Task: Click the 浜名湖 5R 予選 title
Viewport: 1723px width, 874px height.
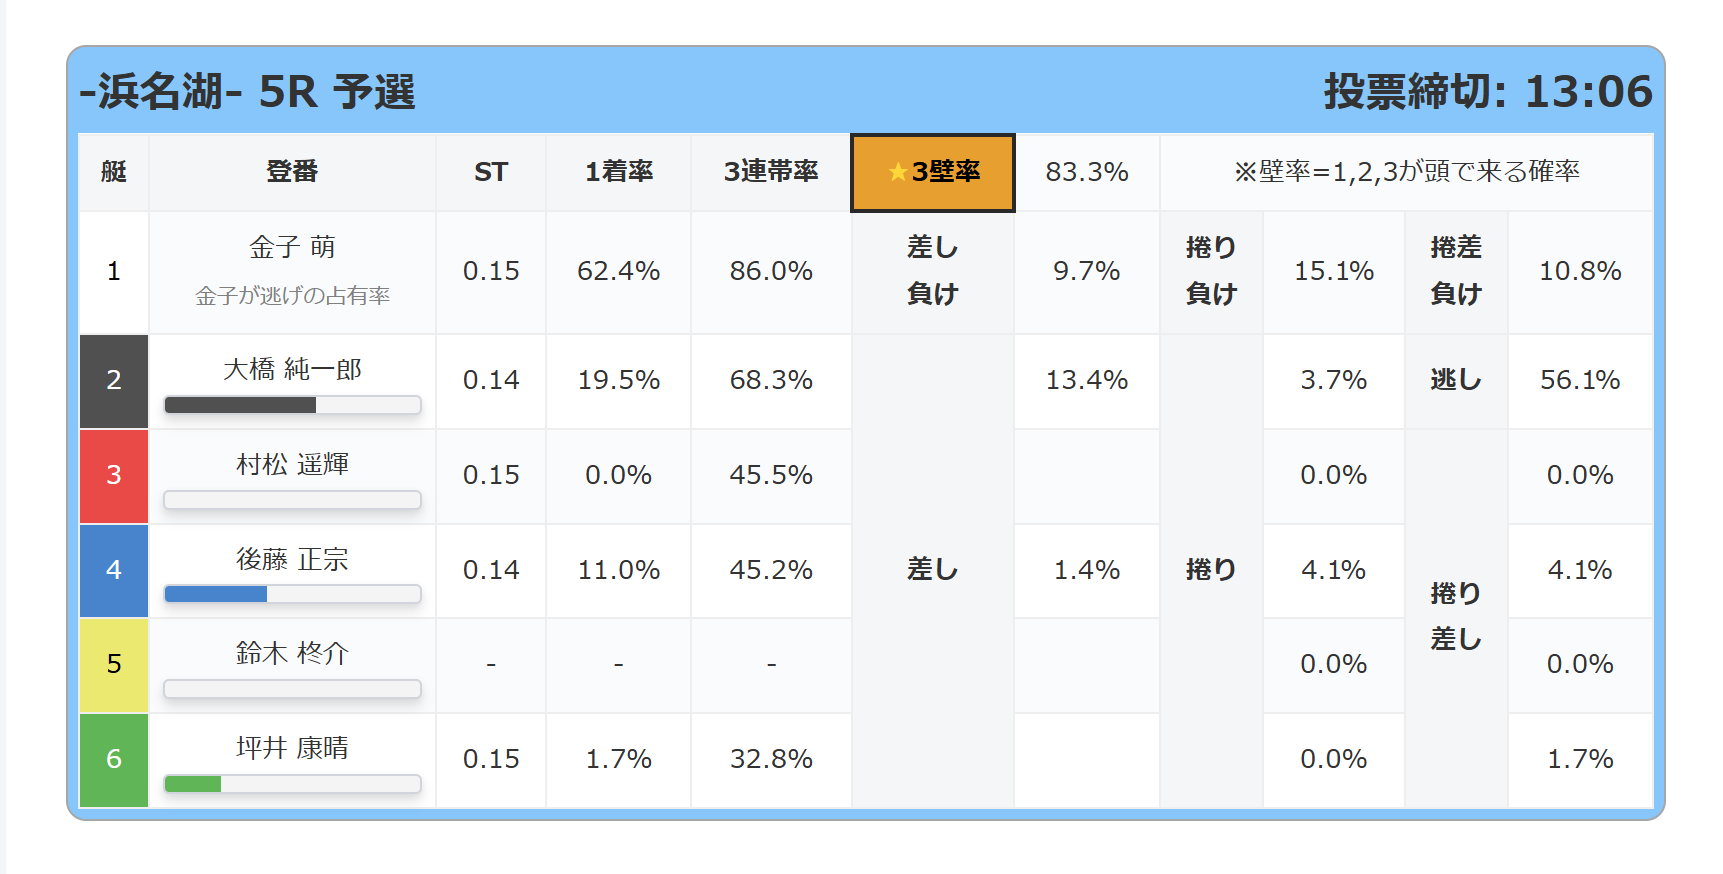Action: click(x=247, y=92)
